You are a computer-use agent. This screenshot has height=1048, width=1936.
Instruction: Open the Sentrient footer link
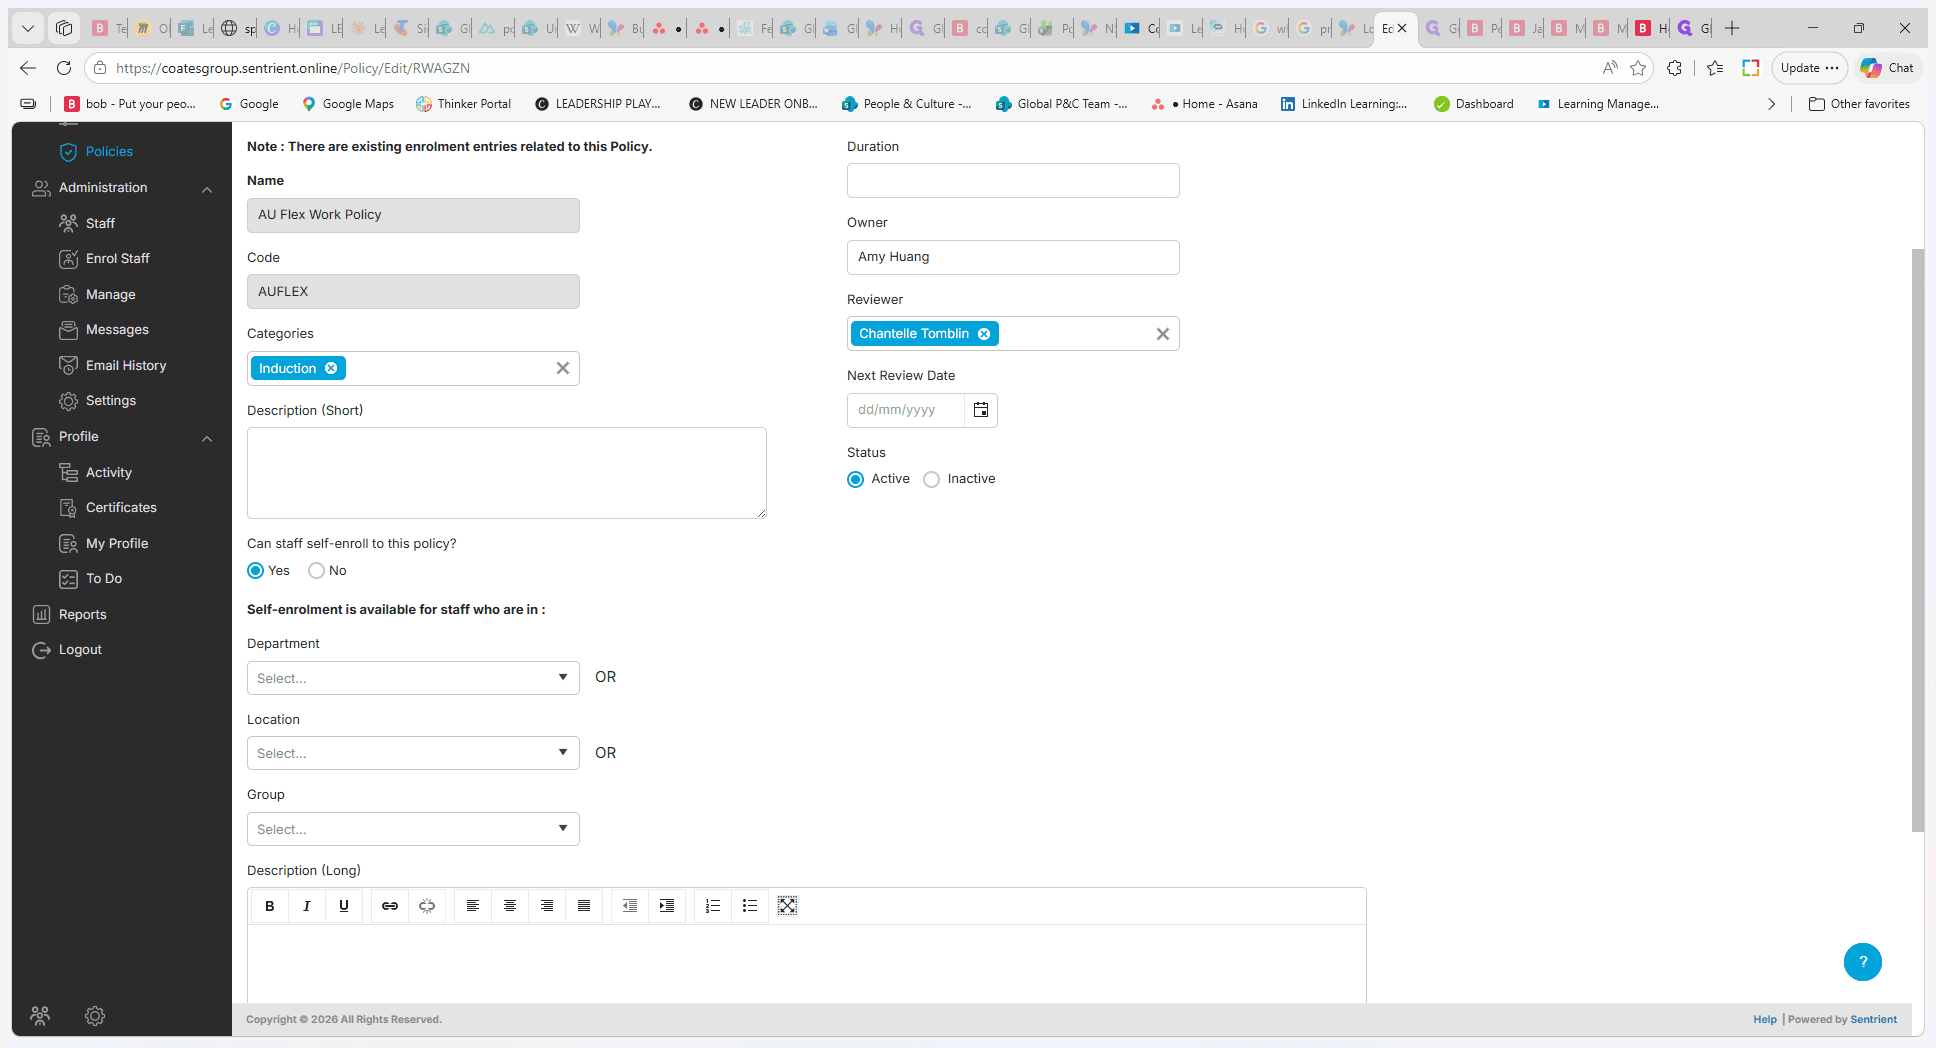point(1873,1020)
